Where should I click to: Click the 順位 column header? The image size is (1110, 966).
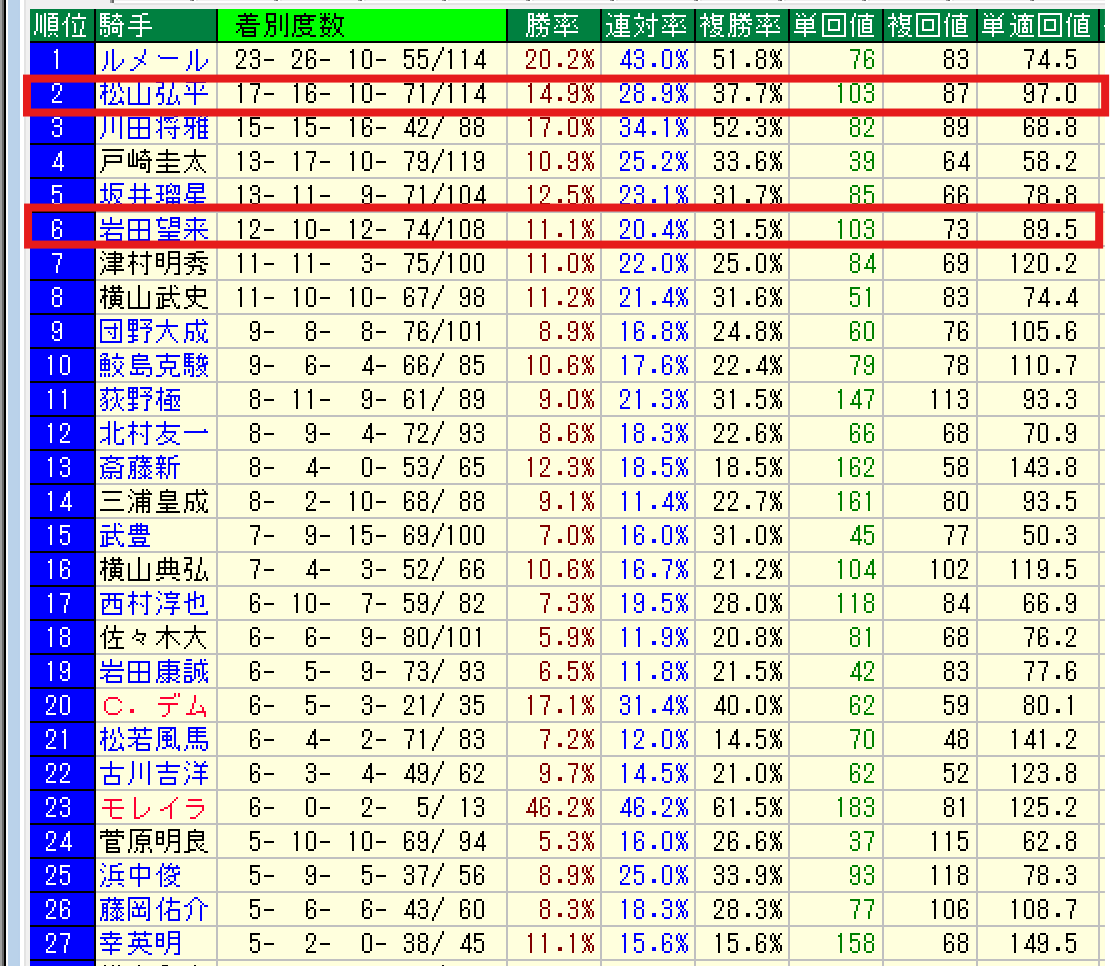point(62,25)
